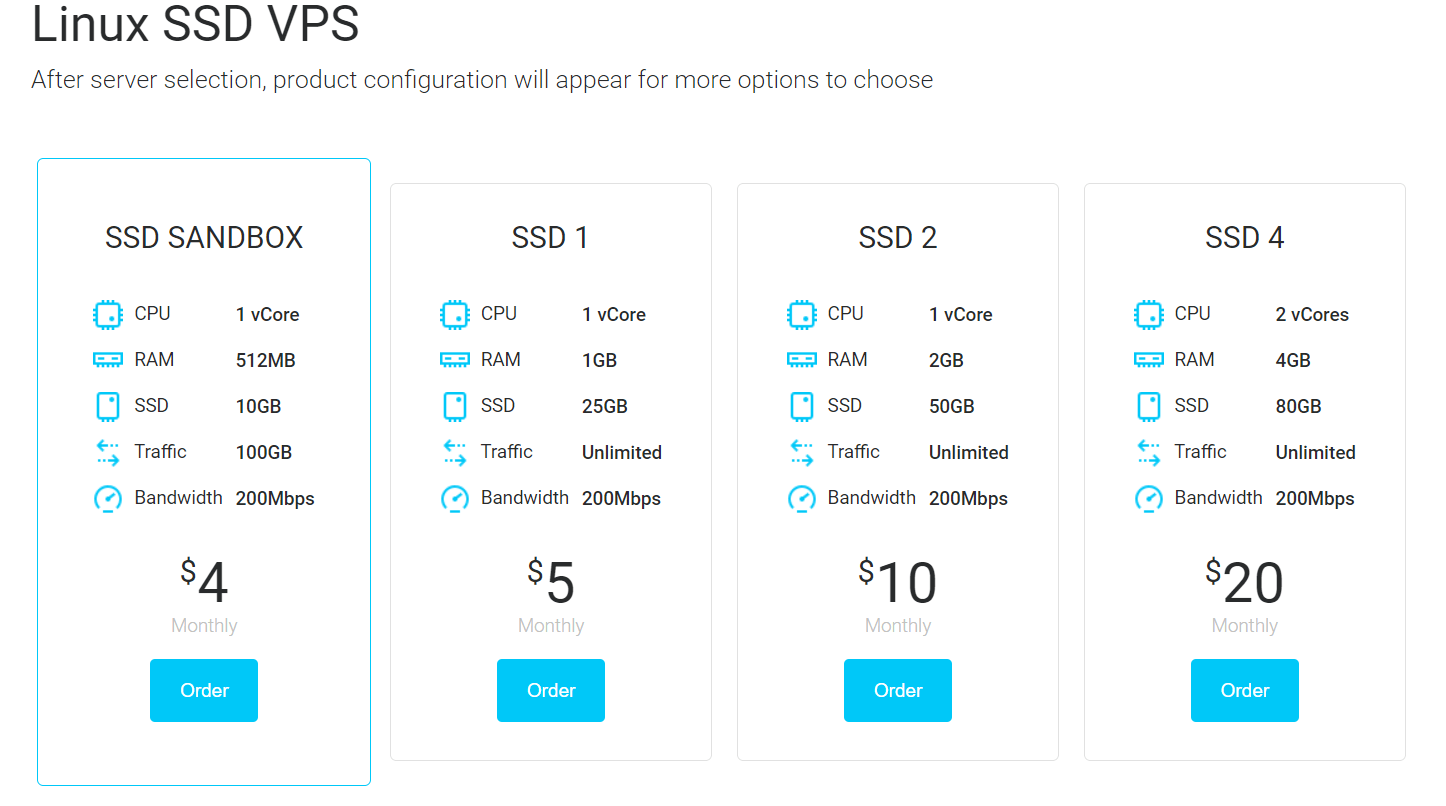Order the SSD SANDBOX plan
1446x806 pixels.
tap(204, 690)
